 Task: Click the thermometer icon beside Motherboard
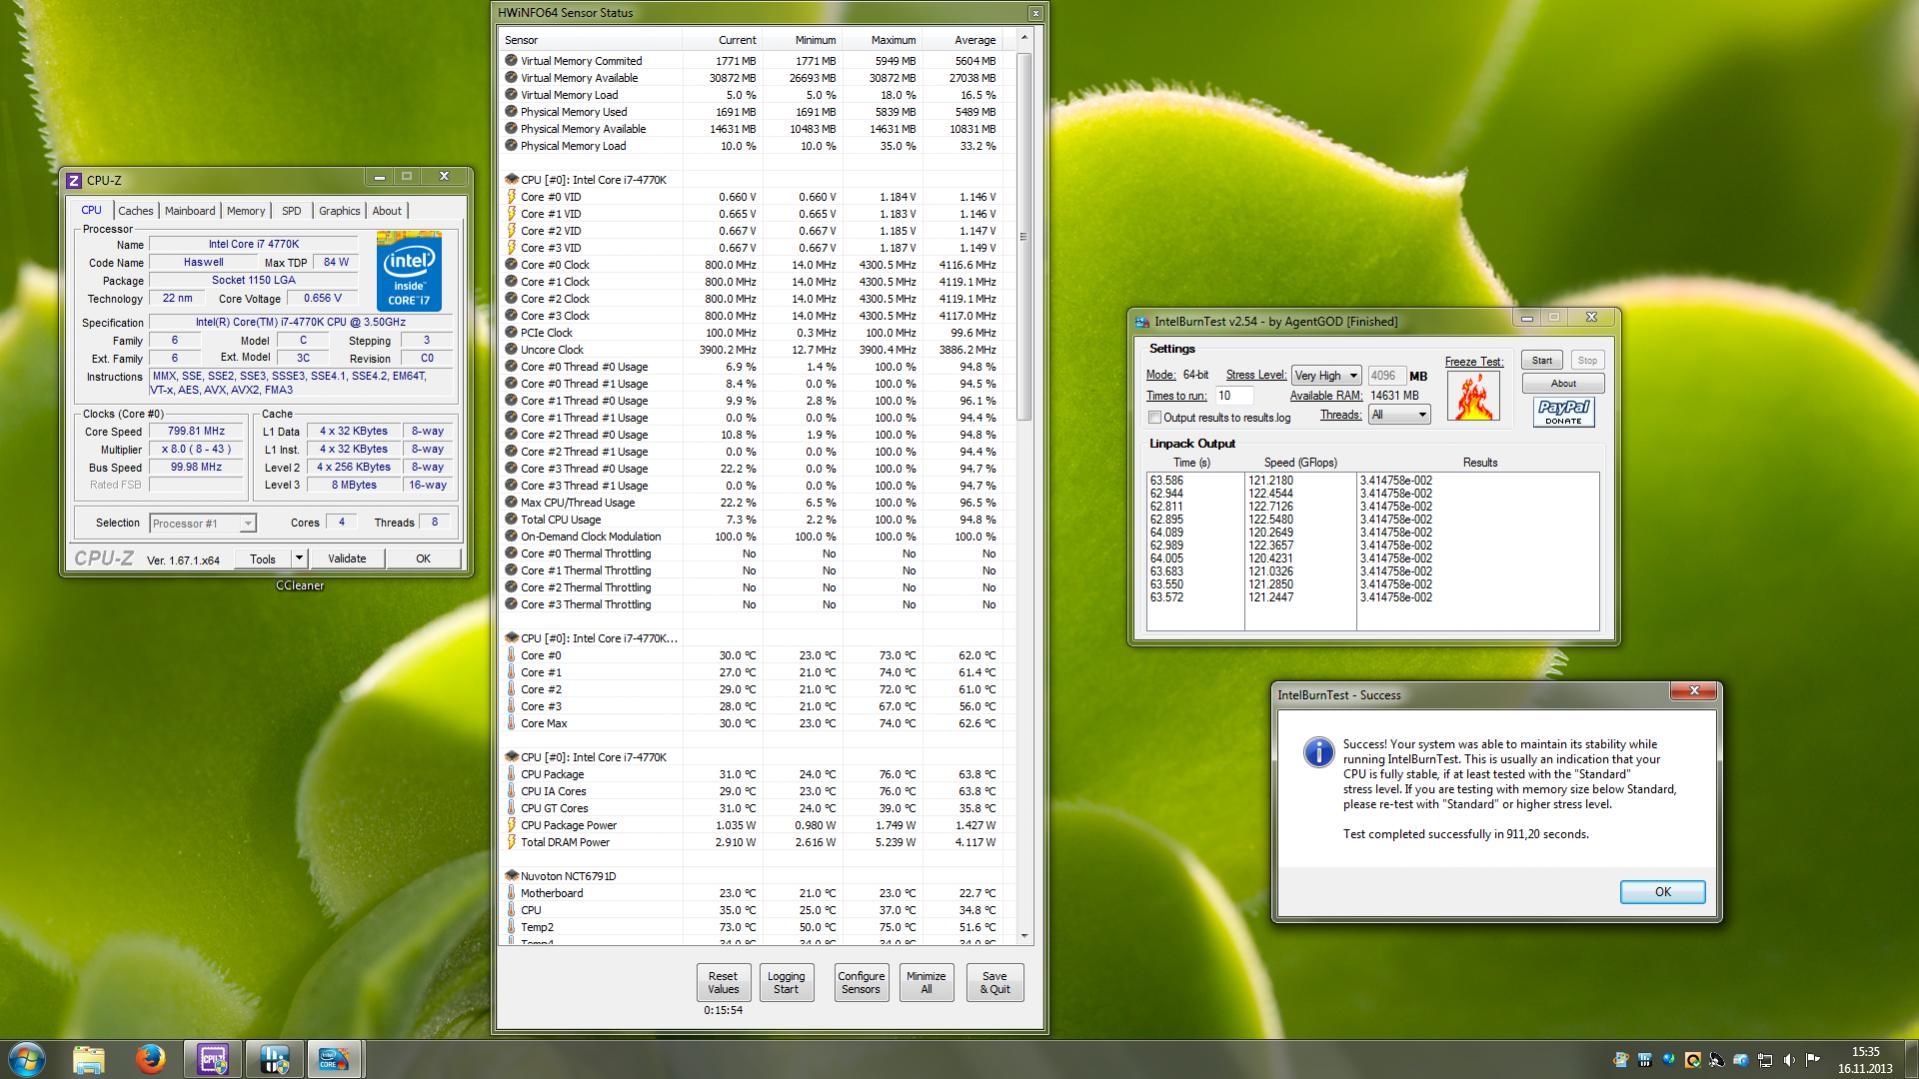pyautogui.click(x=511, y=893)
